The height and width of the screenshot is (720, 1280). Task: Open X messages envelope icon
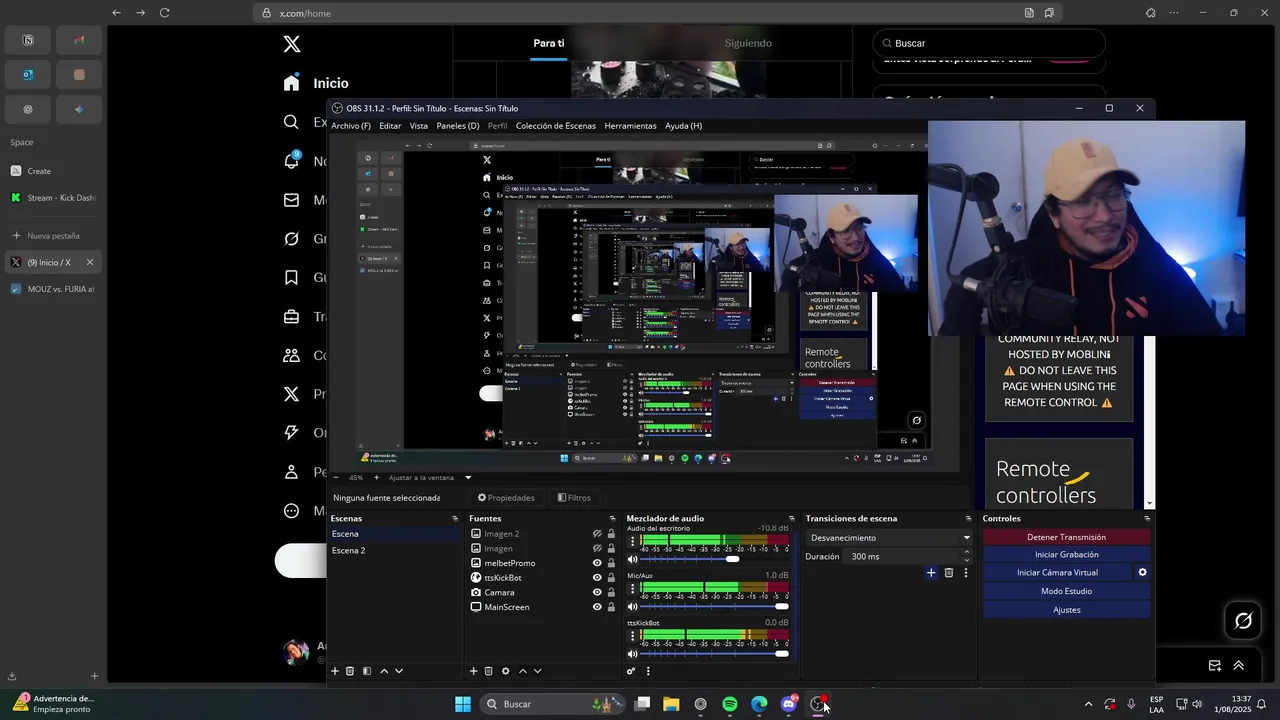(x=291, y=200)
